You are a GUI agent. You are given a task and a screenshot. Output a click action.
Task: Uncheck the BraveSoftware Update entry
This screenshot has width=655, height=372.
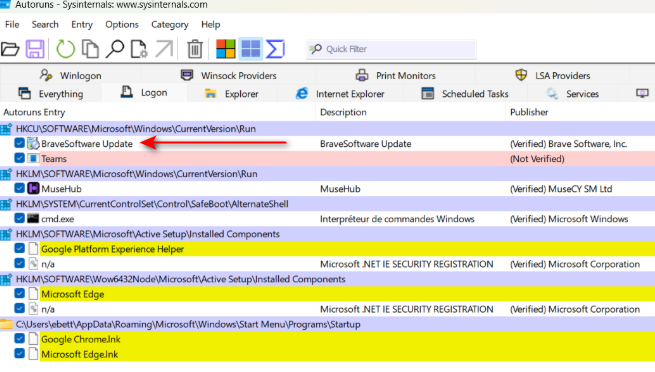(19, 143)
